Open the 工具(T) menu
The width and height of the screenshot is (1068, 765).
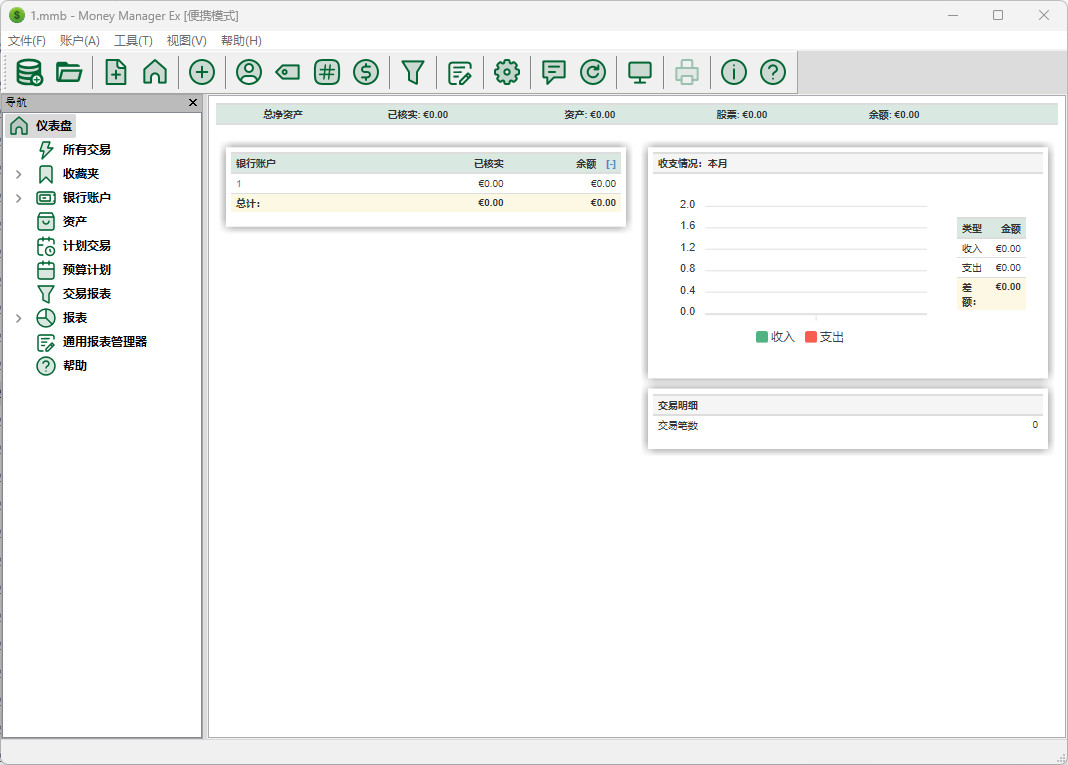pos(133,41)
